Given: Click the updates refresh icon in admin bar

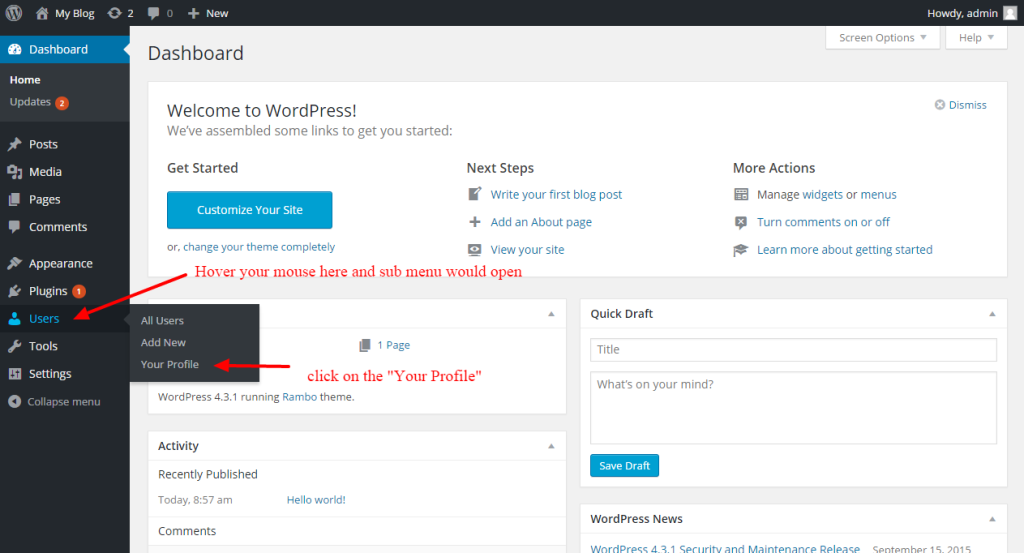Looking at the screenshot, I should click(x=114, y=13).
